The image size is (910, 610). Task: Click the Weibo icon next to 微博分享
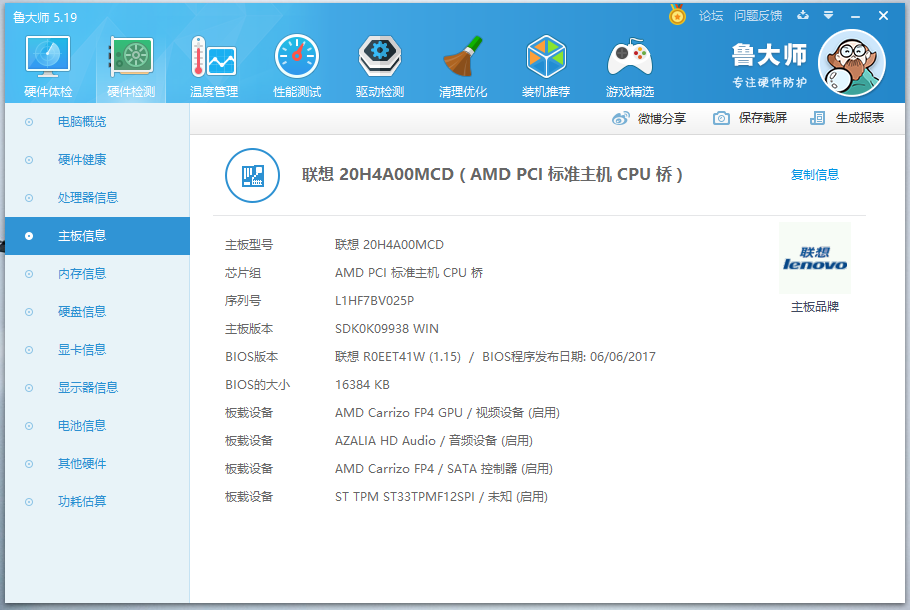620,118
